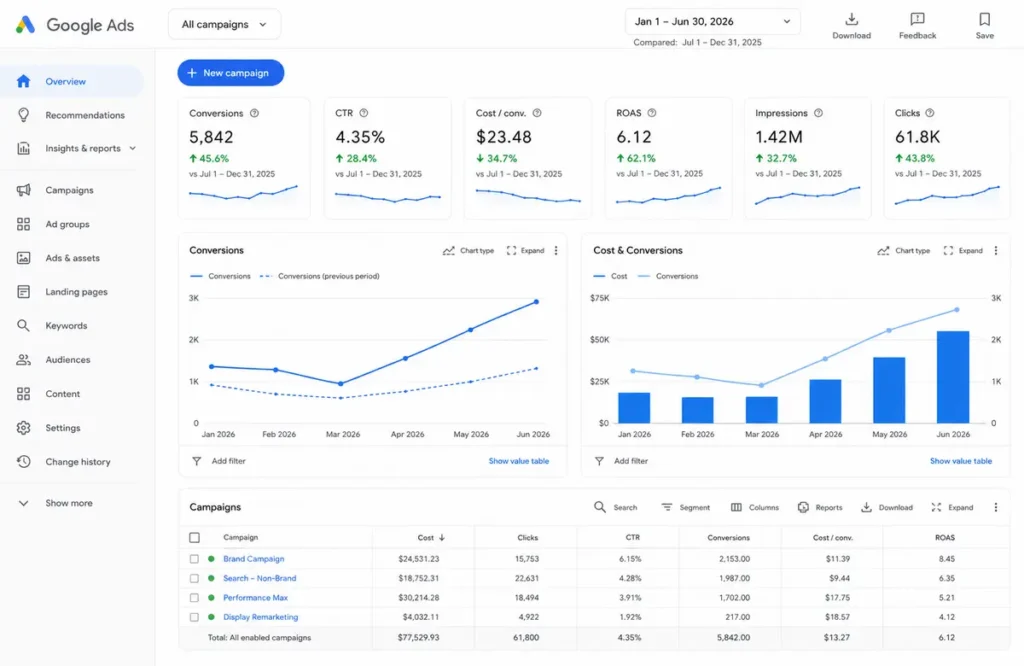Open Segment in the Campaigns toolbar
This screenshot has height=666, width=1024.
click(685, 507)
